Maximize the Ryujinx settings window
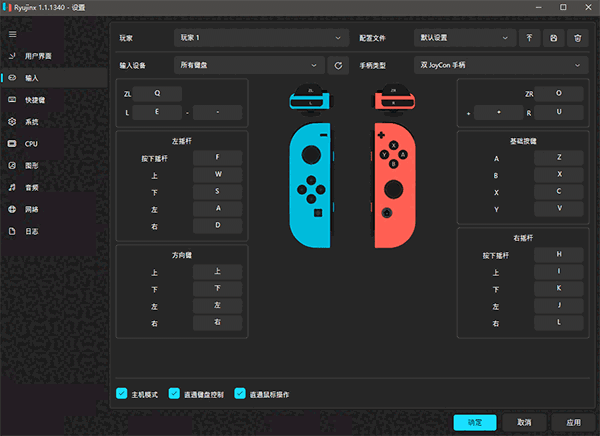600x436 pixels. (563, 7)
